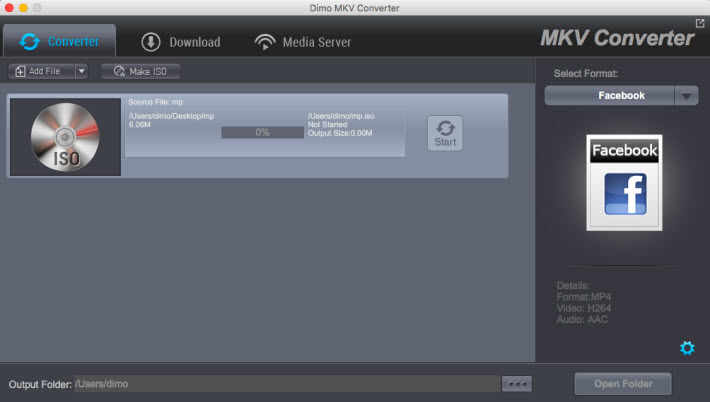Click the Add File button
The height and width of the screenshot is (402, 710).
click(x=40, y=72)
